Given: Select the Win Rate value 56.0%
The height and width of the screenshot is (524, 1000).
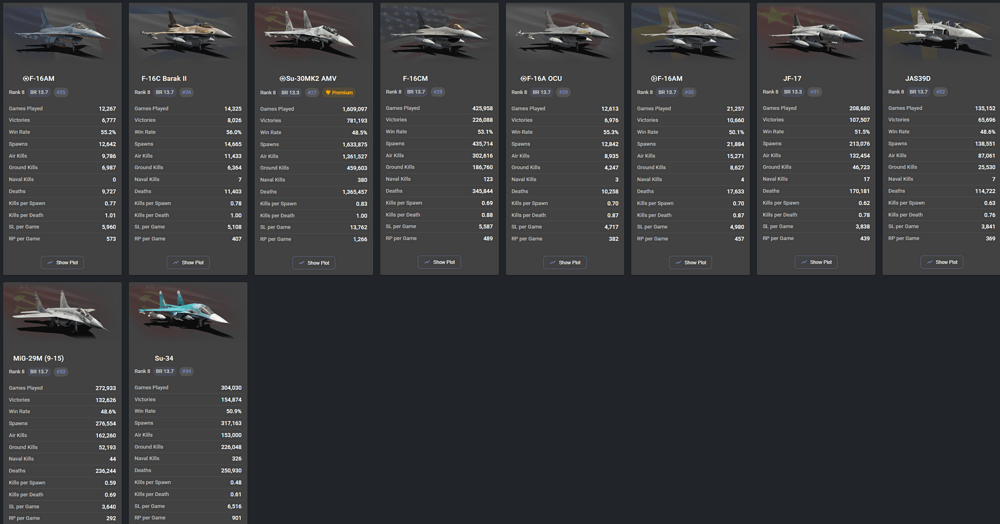Looking at the screenshot, I should (233, 132).
